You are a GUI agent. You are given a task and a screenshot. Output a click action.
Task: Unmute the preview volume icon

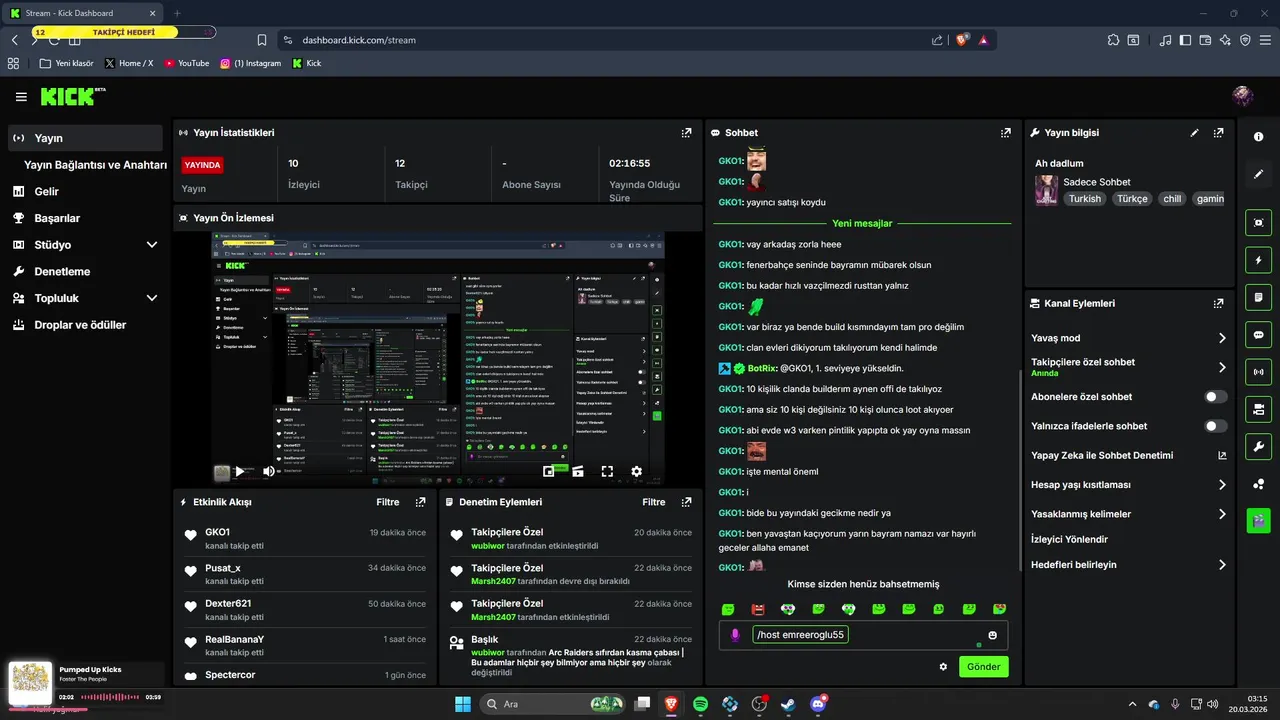[x=268, y=471]
